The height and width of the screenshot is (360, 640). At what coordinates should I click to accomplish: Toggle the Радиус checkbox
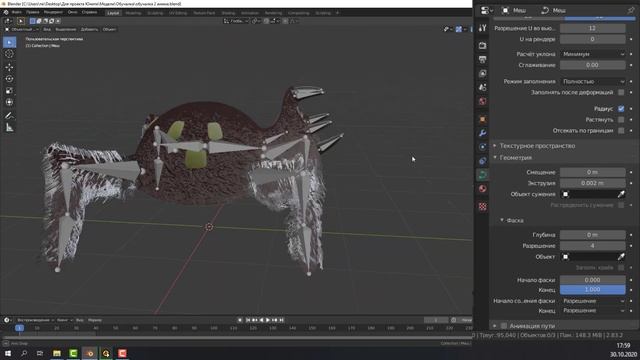[621, 109]
